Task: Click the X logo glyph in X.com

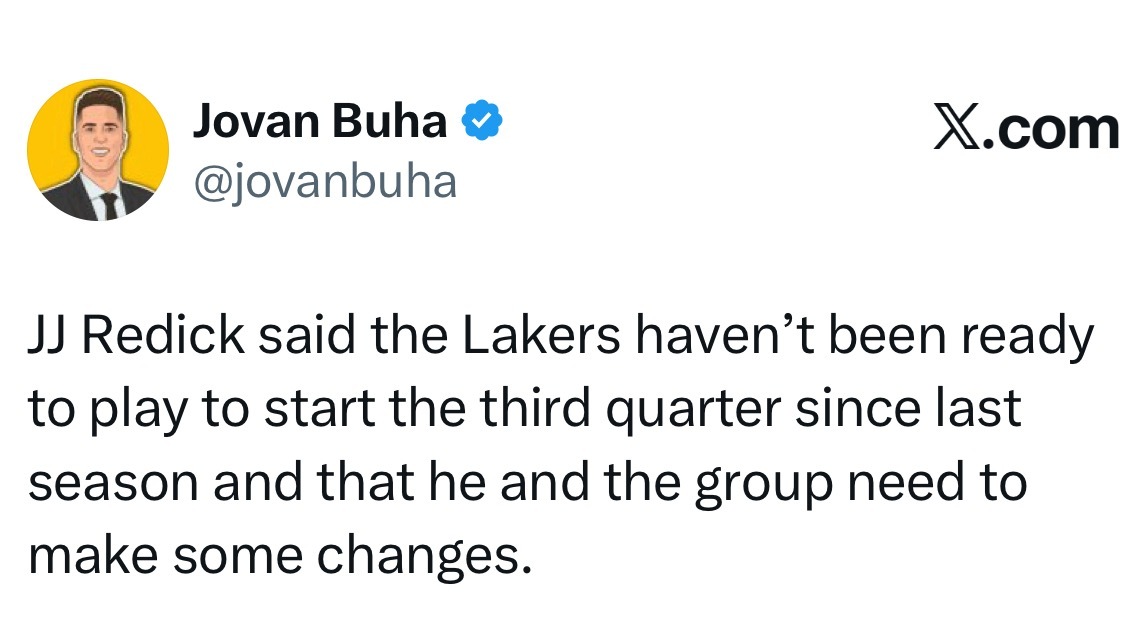Action: click(957, 129)
